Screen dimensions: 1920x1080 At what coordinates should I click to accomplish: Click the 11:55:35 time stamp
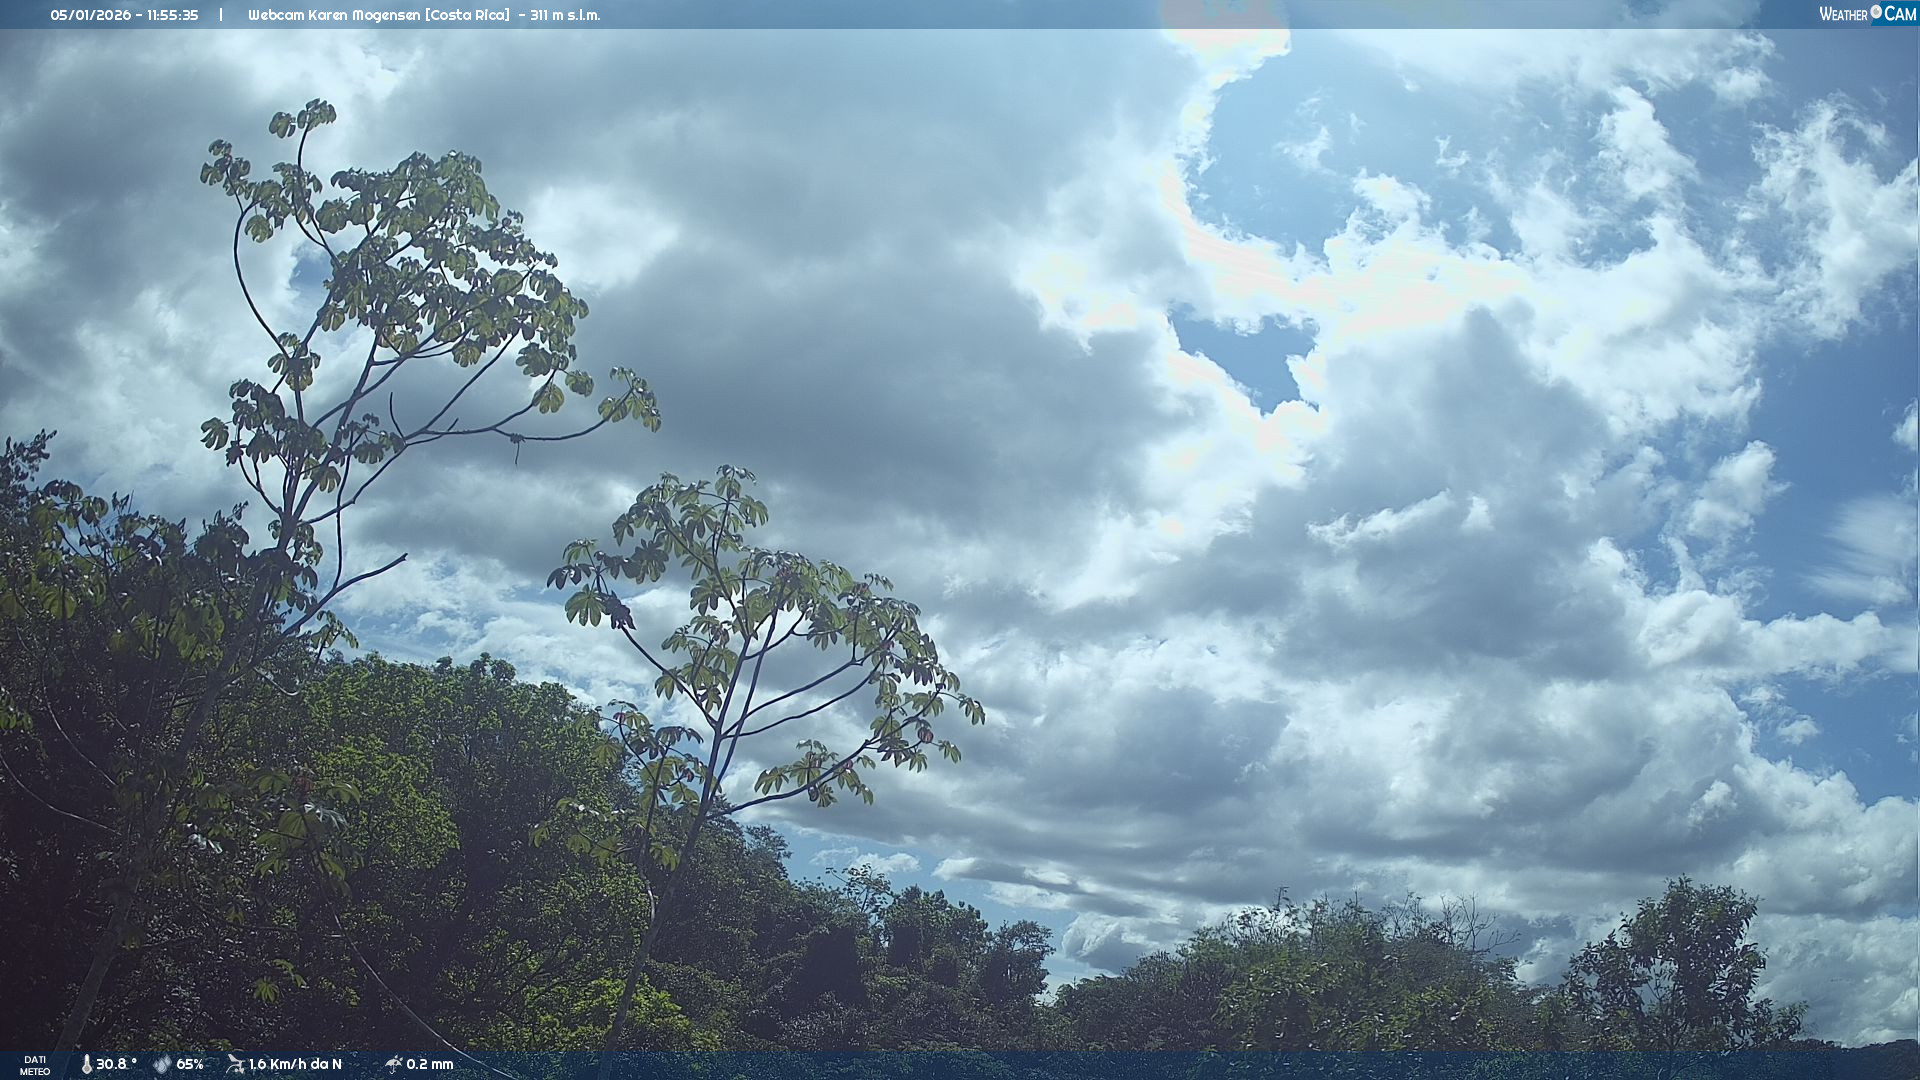tap(172, 15)
